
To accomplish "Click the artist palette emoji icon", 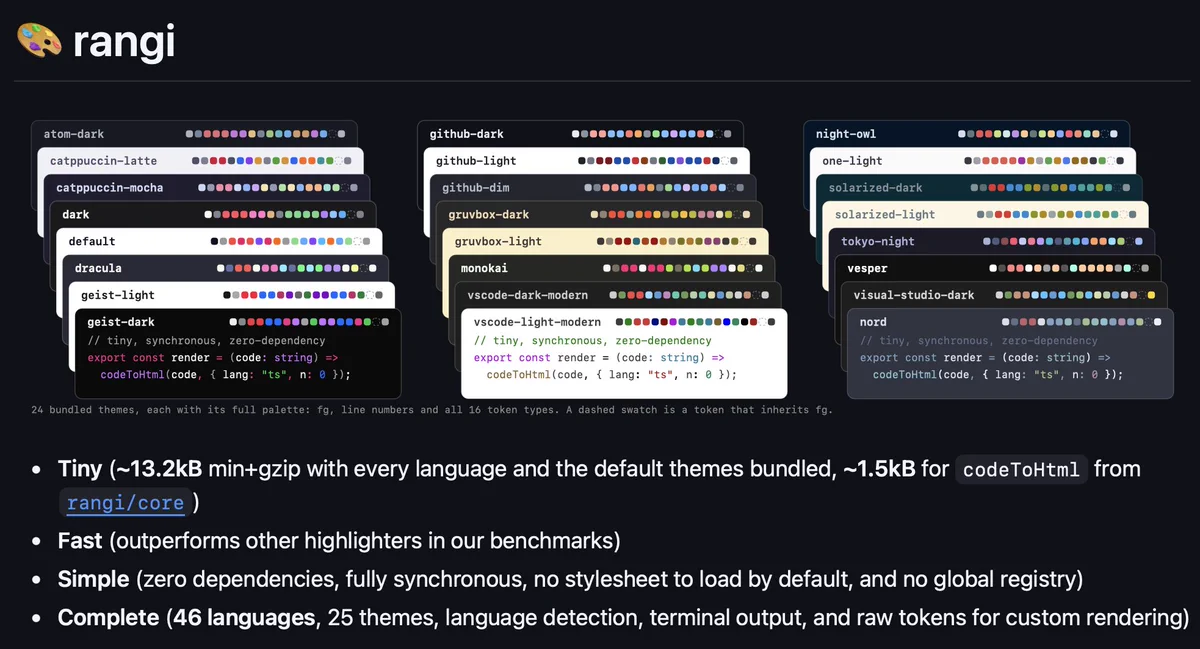I will point(40,40).
